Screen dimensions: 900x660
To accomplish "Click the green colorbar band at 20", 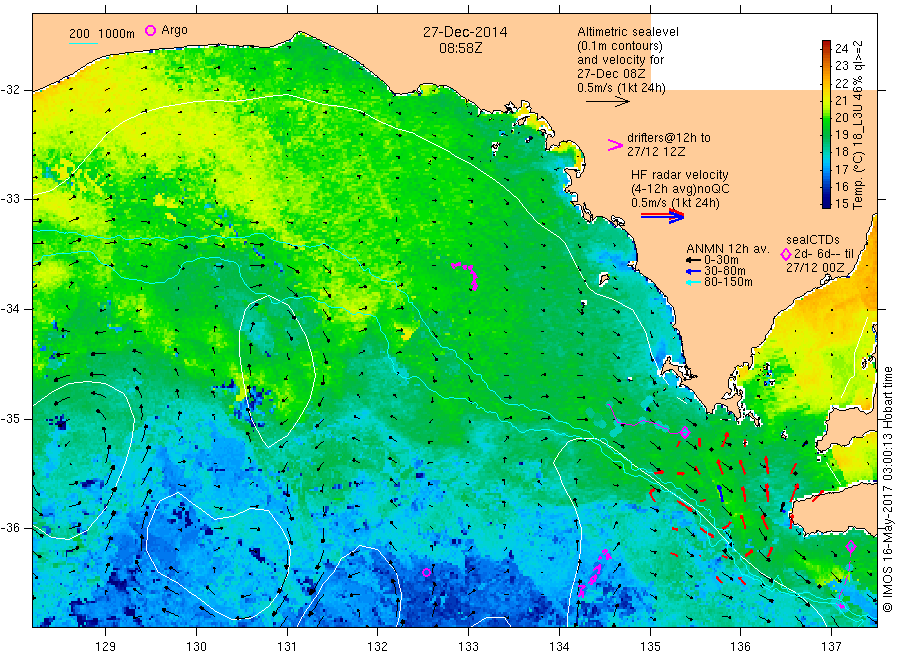I will tap(826, 118).
